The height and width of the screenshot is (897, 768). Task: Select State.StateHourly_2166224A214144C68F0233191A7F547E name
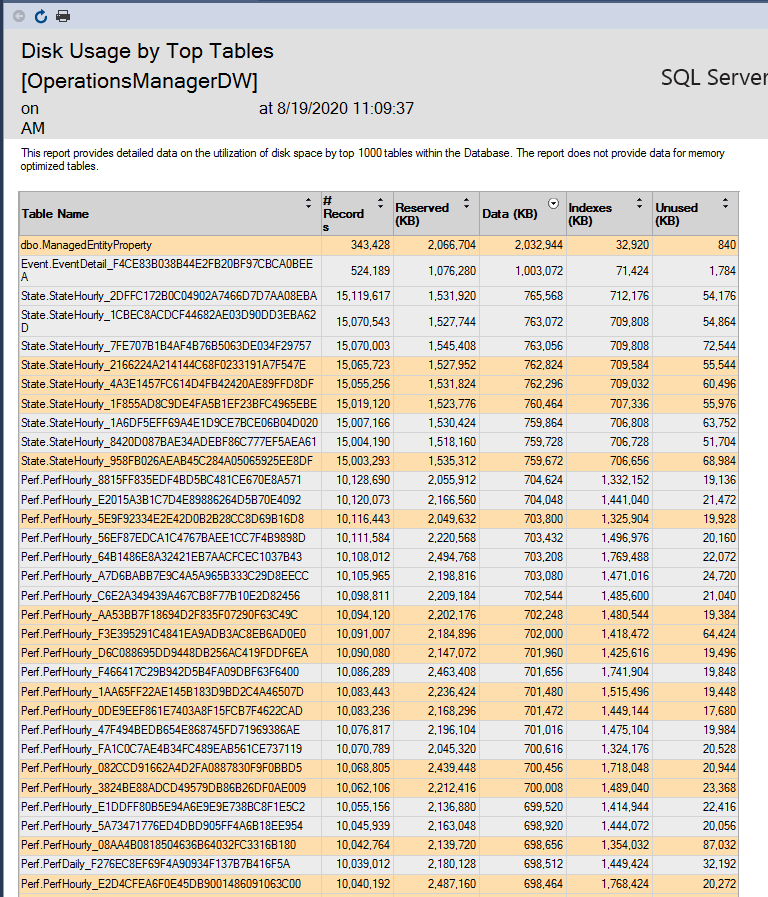tap(164, 365)
